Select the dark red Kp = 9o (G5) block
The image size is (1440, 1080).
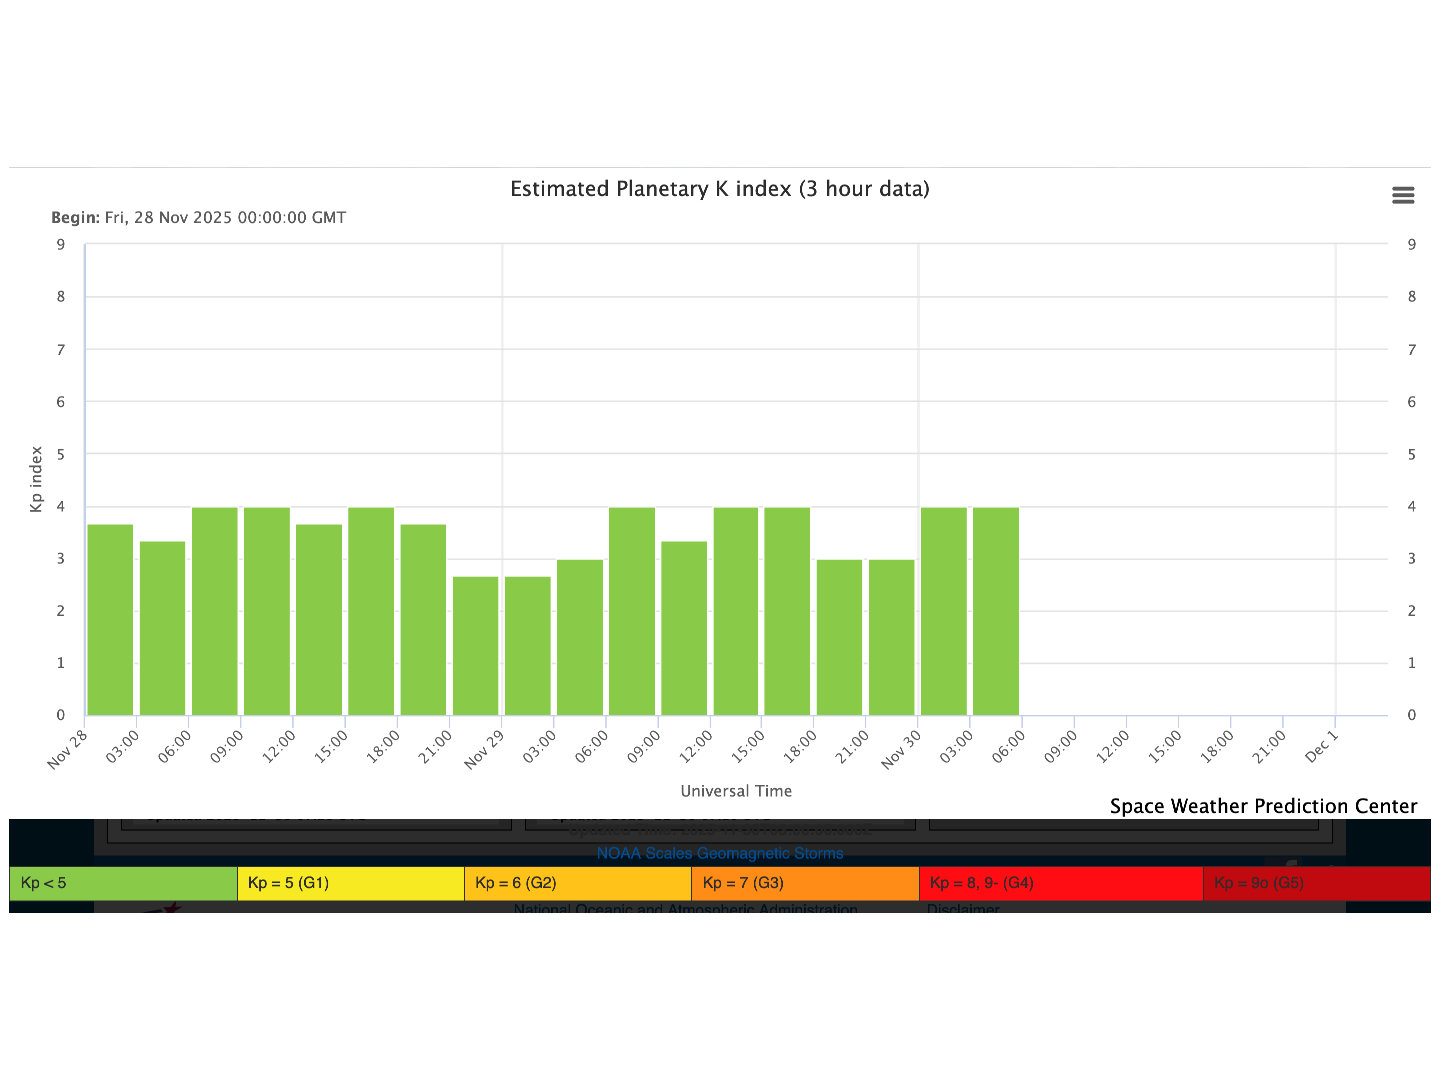coord(1316,883)
